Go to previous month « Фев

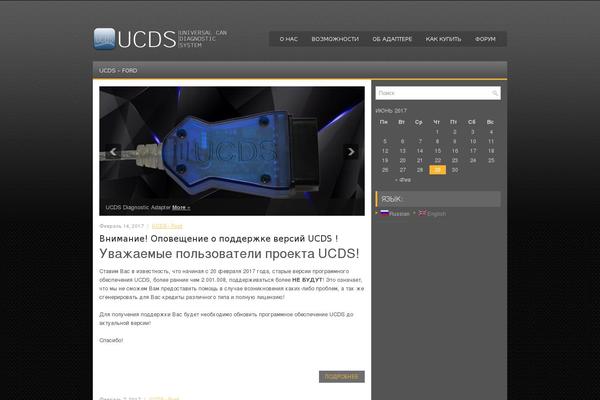pyautogui.click(x=403, y=180)
